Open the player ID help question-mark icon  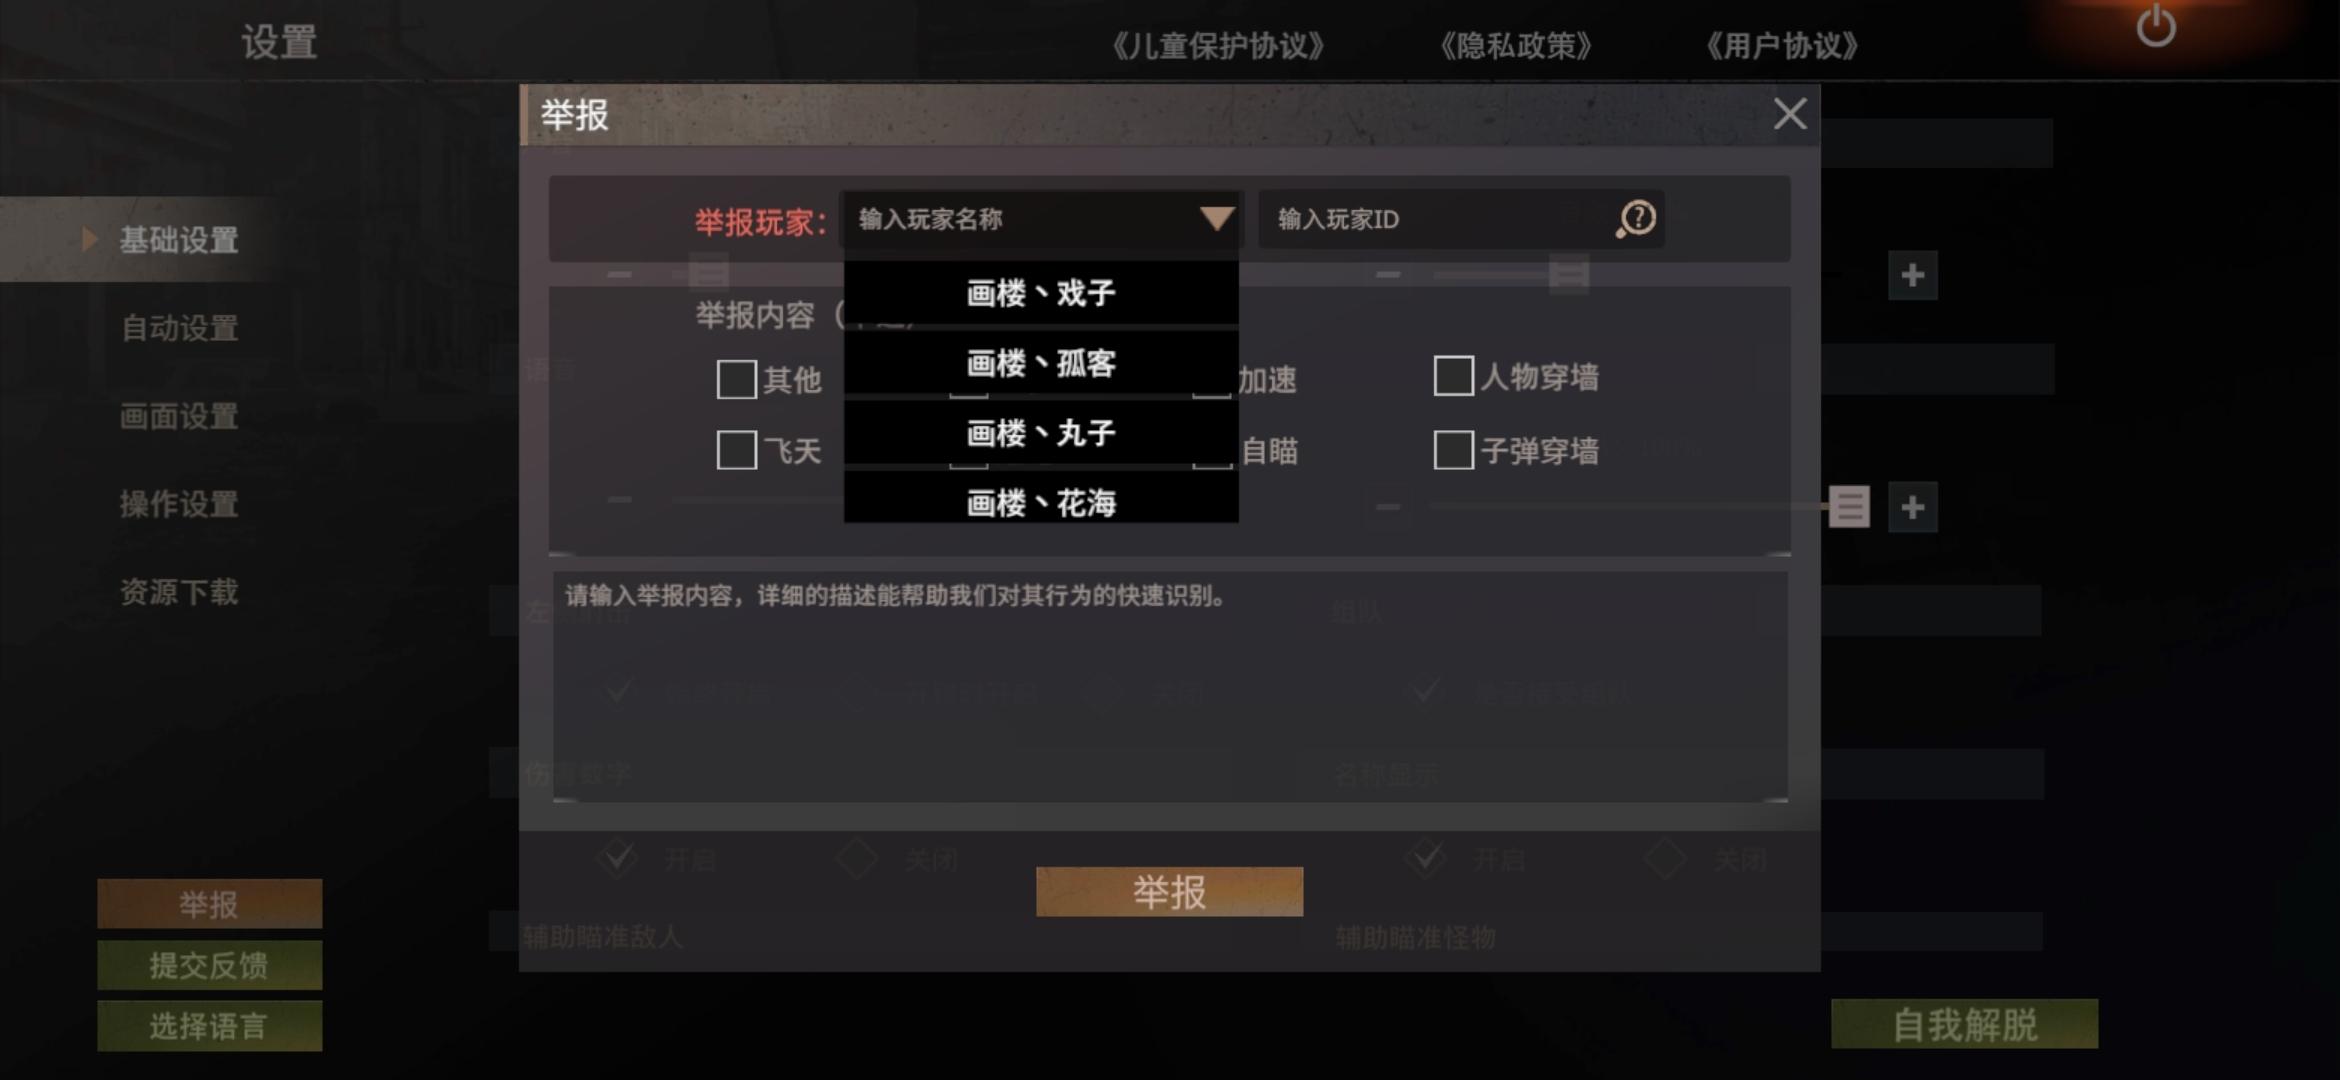coord(1636,219)
